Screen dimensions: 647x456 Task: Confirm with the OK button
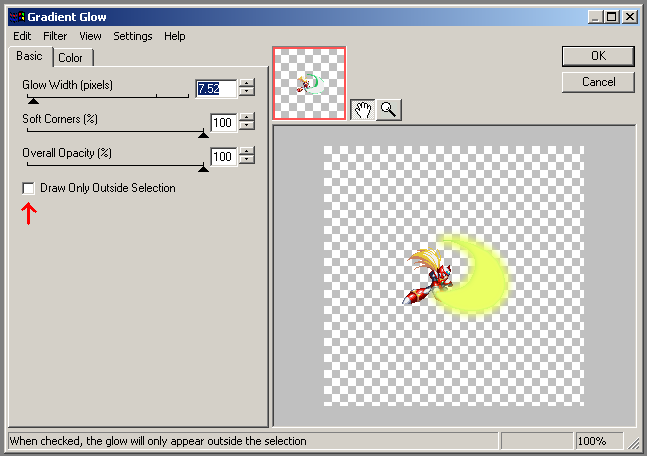click(x=598, y=56)
